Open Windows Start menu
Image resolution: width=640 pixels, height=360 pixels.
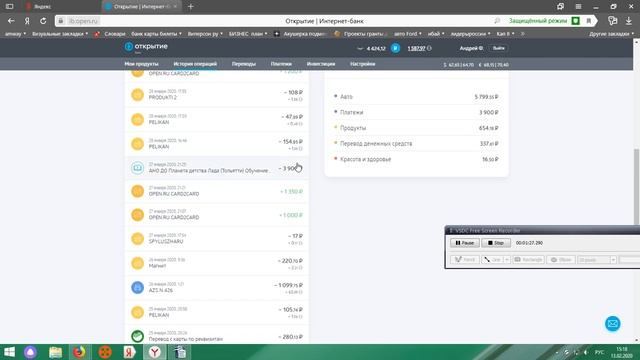point(9,352)
